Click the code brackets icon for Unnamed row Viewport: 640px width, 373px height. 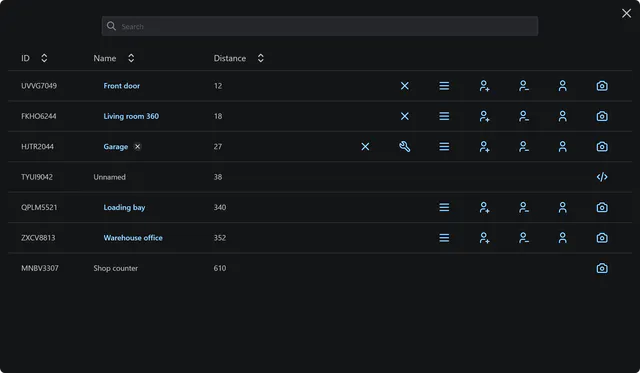[602, 177]
